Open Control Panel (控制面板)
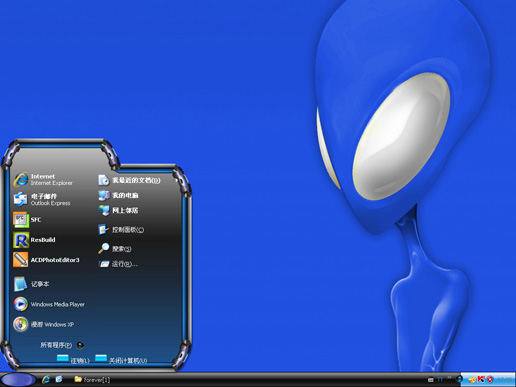 (121, 230)
